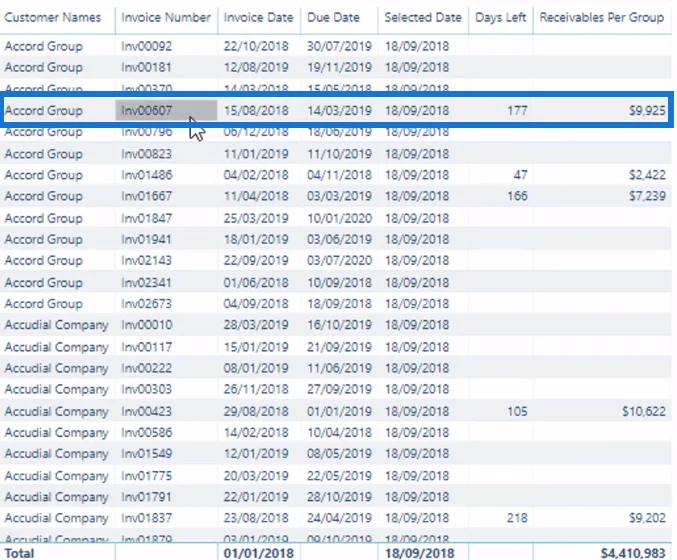677x560 pixels.
Task: Click Days Left value 47
Action: [520, 175]
